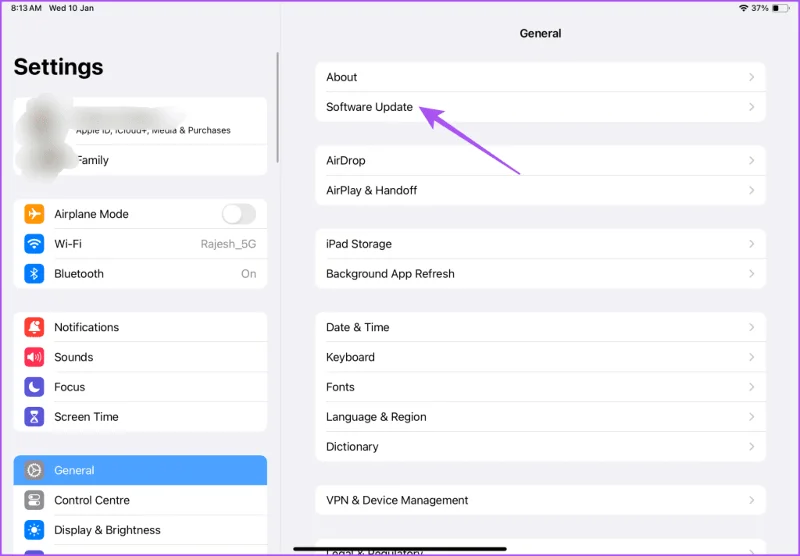
Task: Open Wi-Fi network Rajesh_5G setting
Action: pyautogui.click(x=228, y=244)
